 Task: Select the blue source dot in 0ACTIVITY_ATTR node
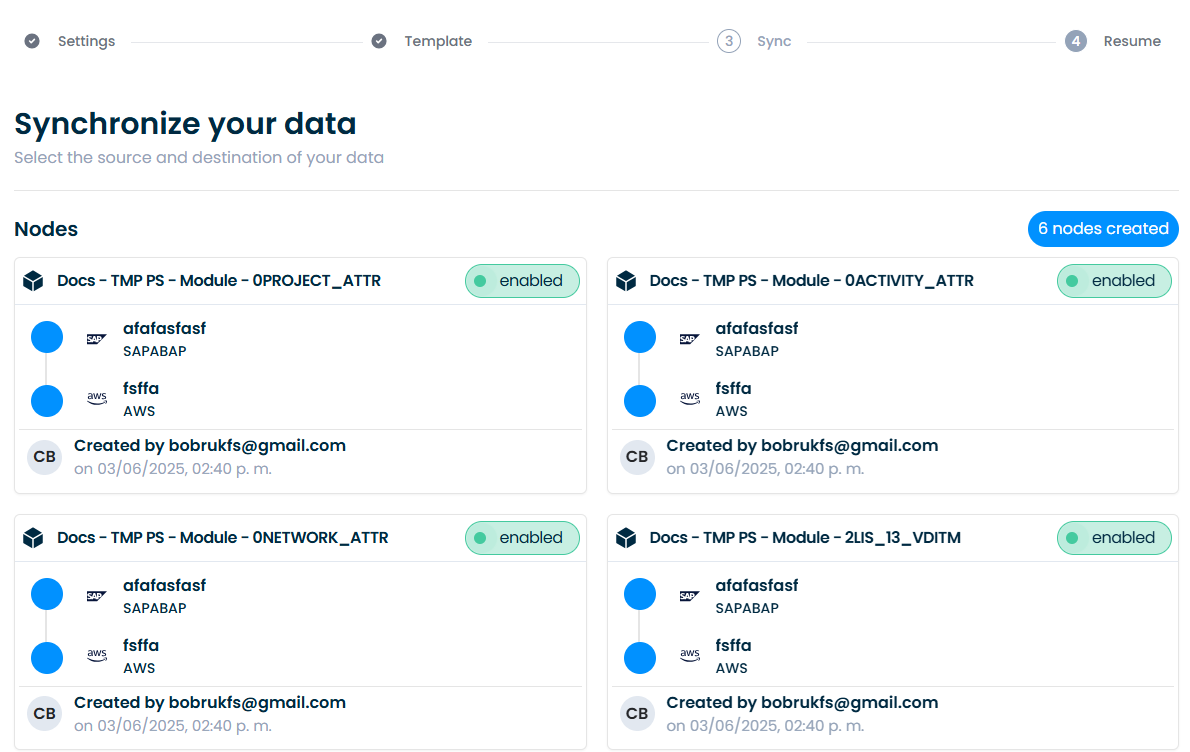pos(640,337)
